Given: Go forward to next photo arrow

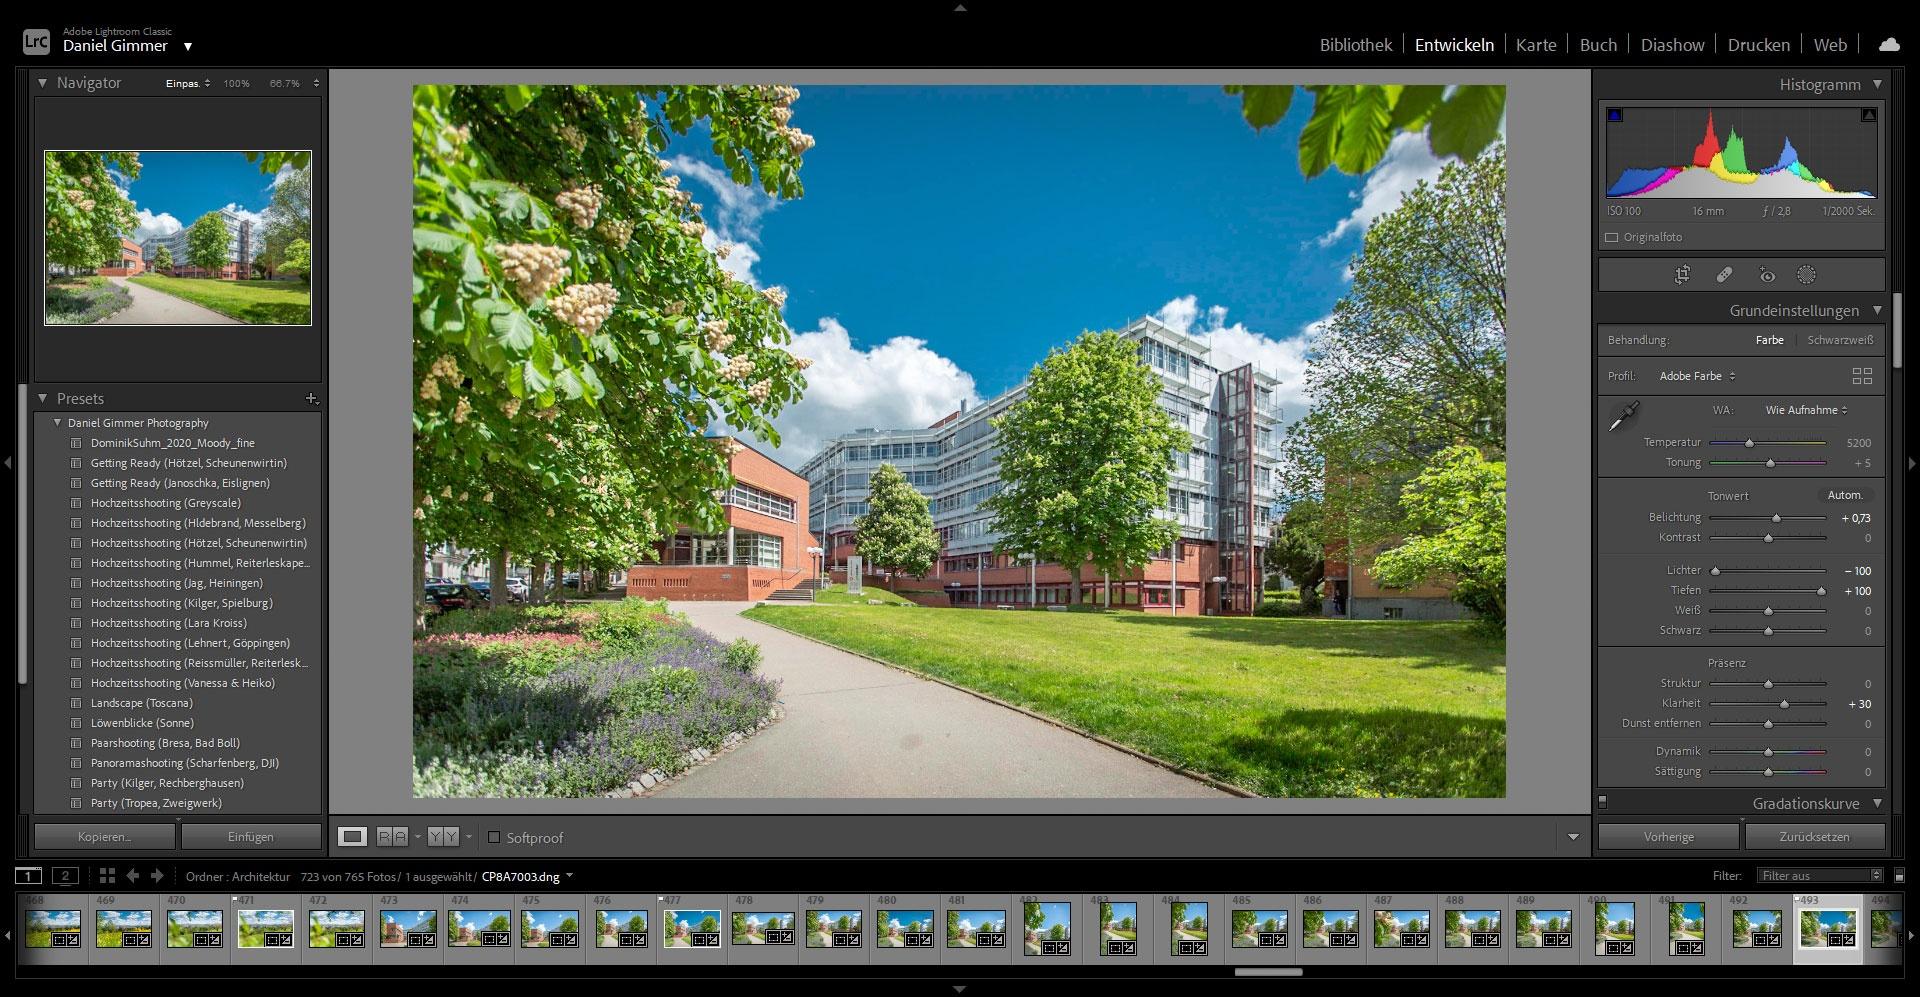Looking at the screenshot, I should [157, 875].
